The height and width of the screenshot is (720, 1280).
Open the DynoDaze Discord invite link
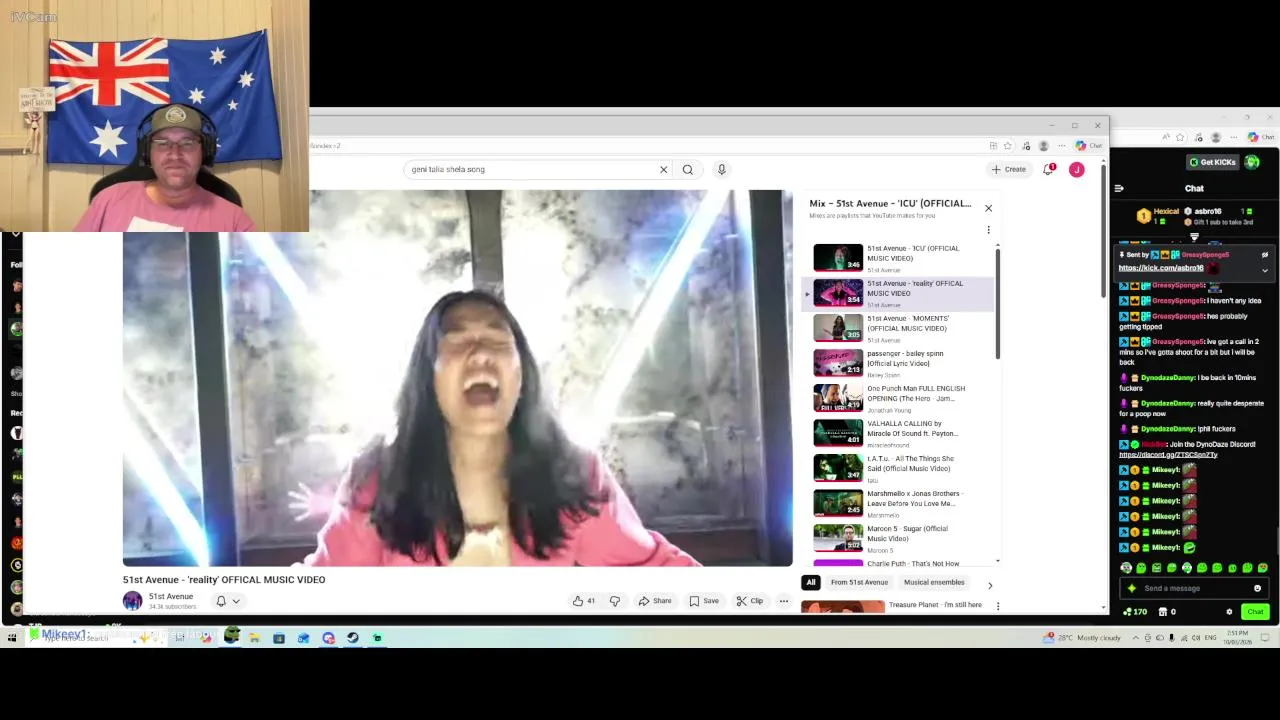[x=1168, y=455]
